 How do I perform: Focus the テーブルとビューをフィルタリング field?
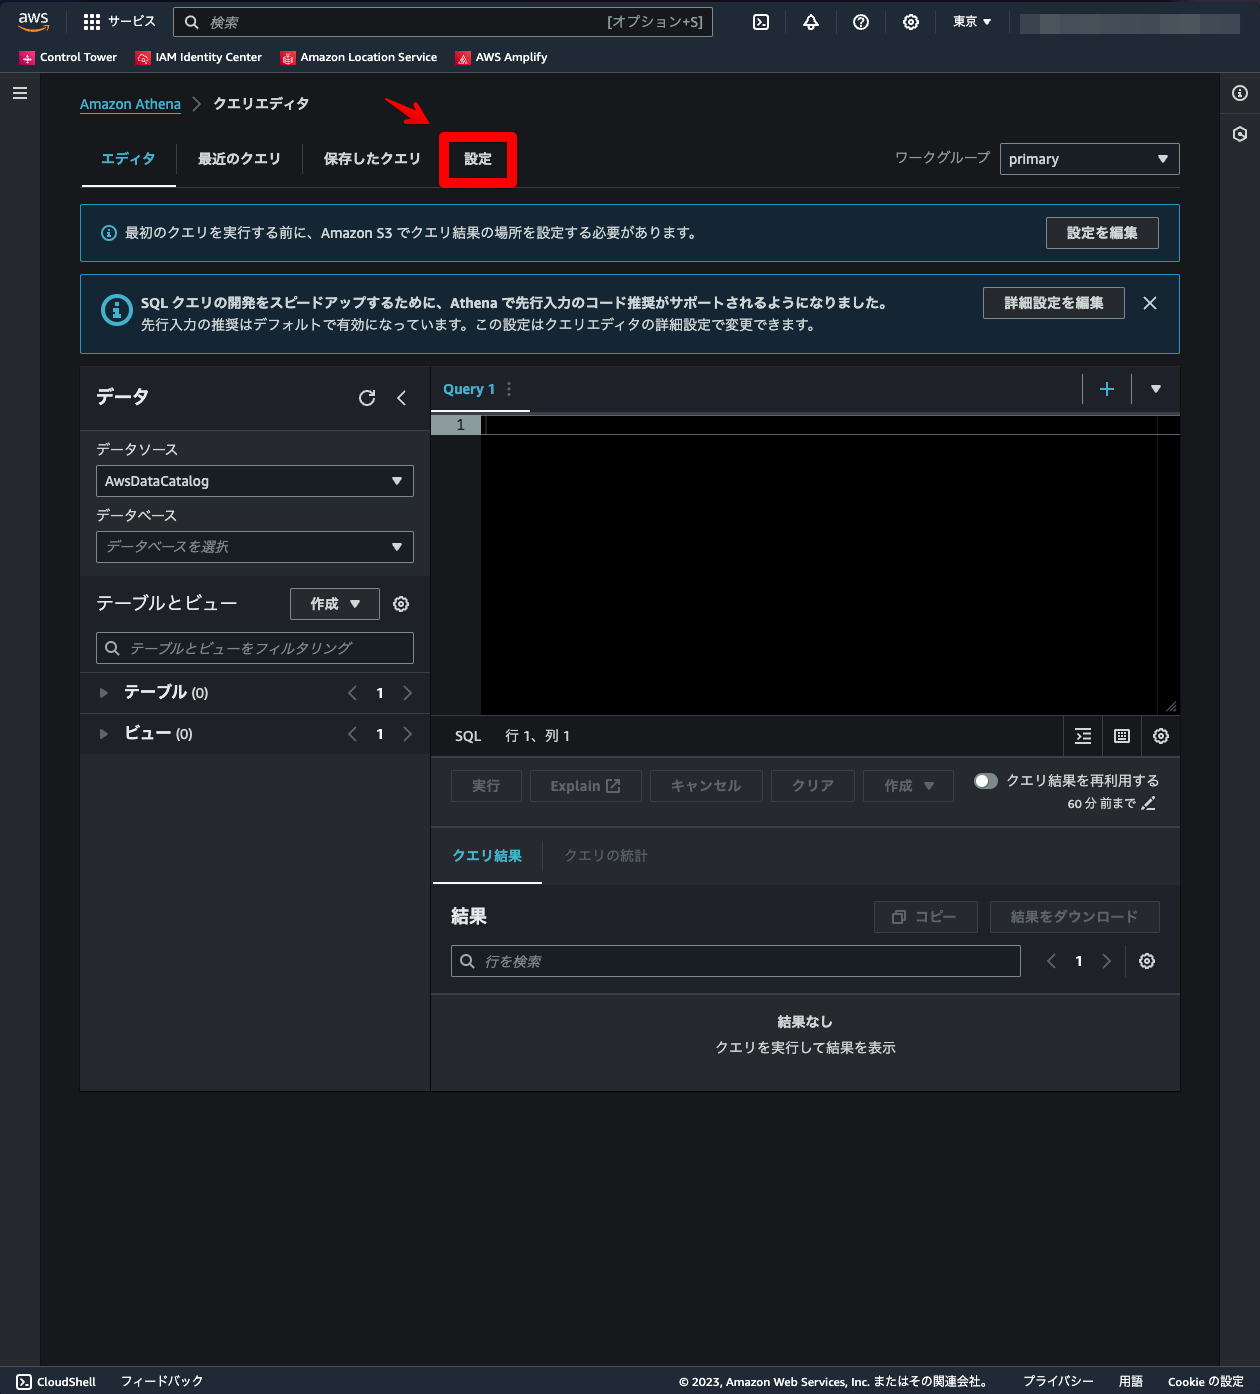[255, 648]
